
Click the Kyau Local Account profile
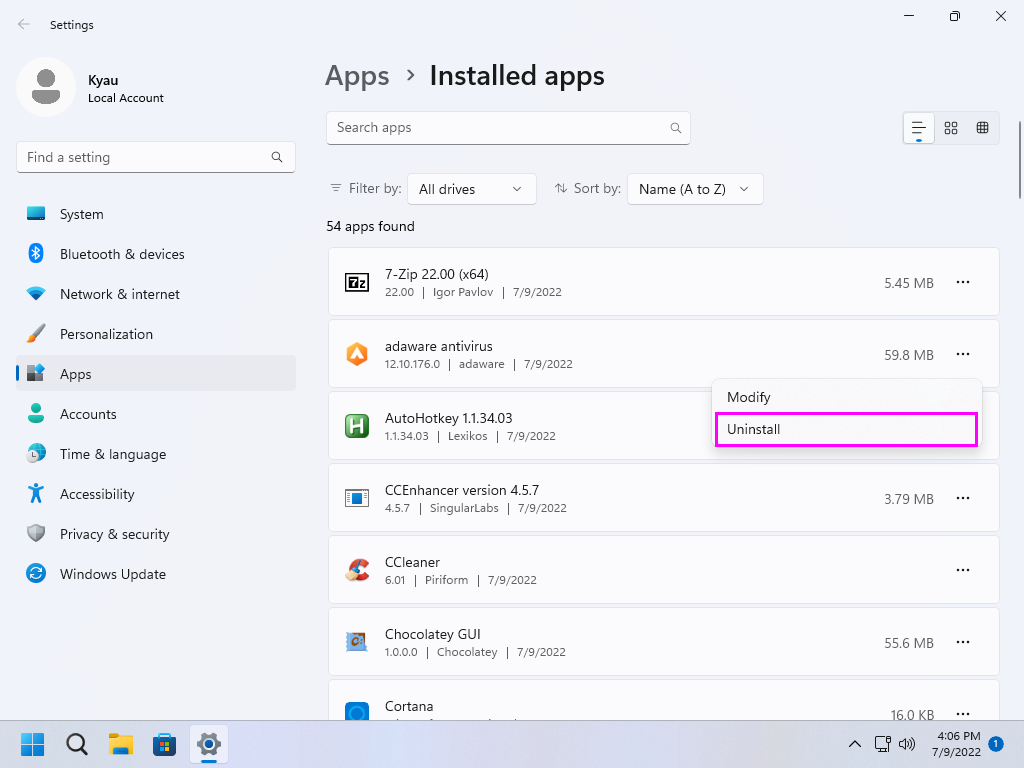coord(91,88)
